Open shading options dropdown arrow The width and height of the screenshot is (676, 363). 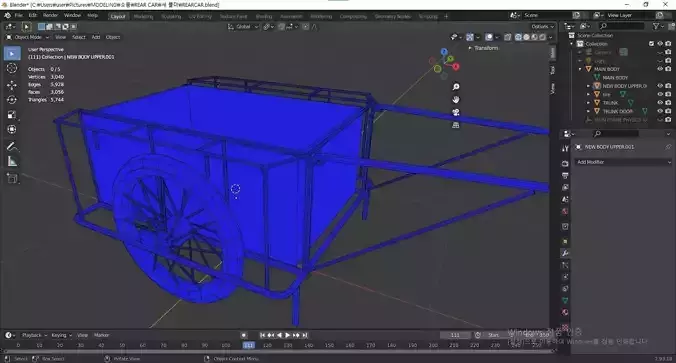point(551,37)
